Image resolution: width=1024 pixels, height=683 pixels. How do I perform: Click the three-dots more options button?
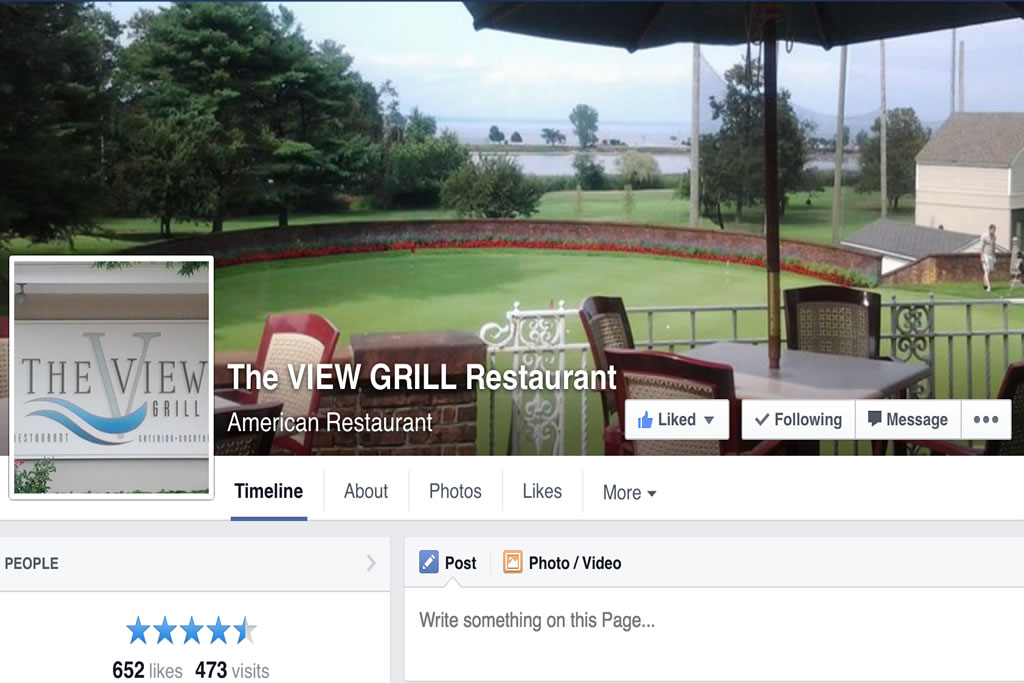click(985, 419)
